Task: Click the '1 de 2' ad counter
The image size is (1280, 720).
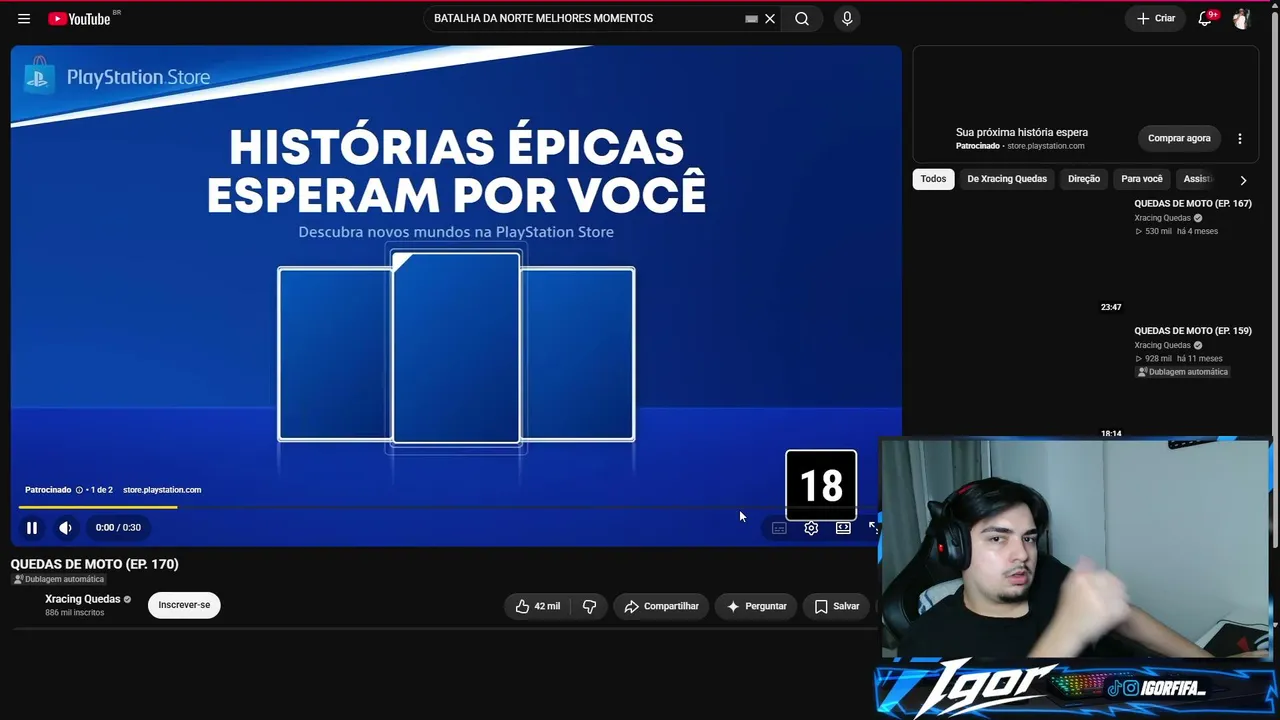Action: (101, 490)
